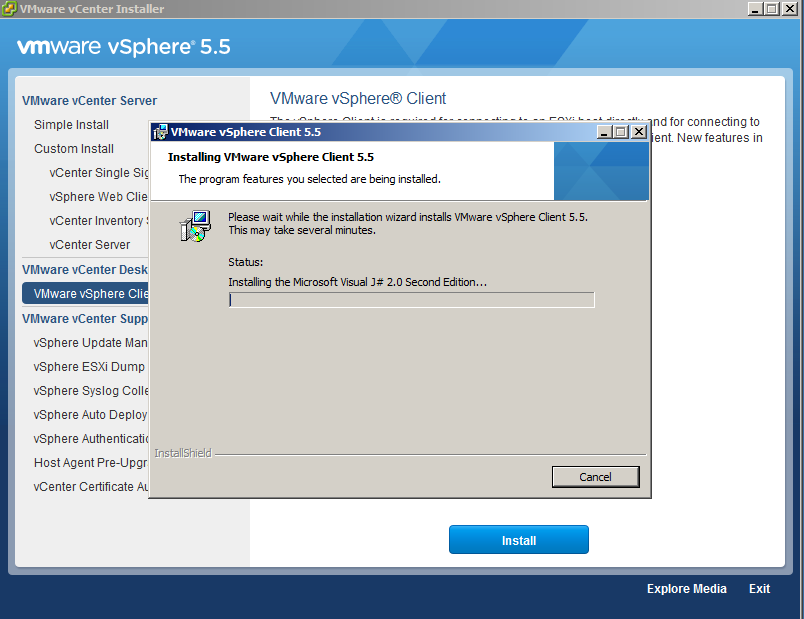Select vSphere ESXi Dump Collector
Image resolution: width=804 pixels, height=619 pixels.
pyautogui.click(x=89, y=367)
